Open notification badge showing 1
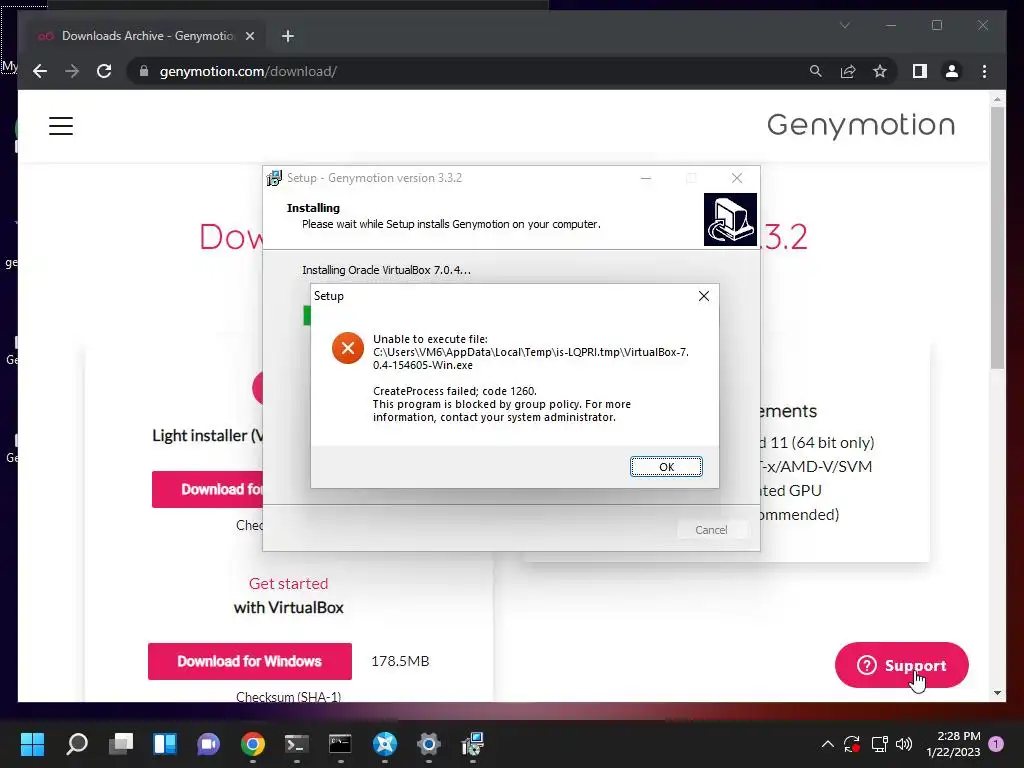This screenshot has width=1024, height=768. [996, 744]
